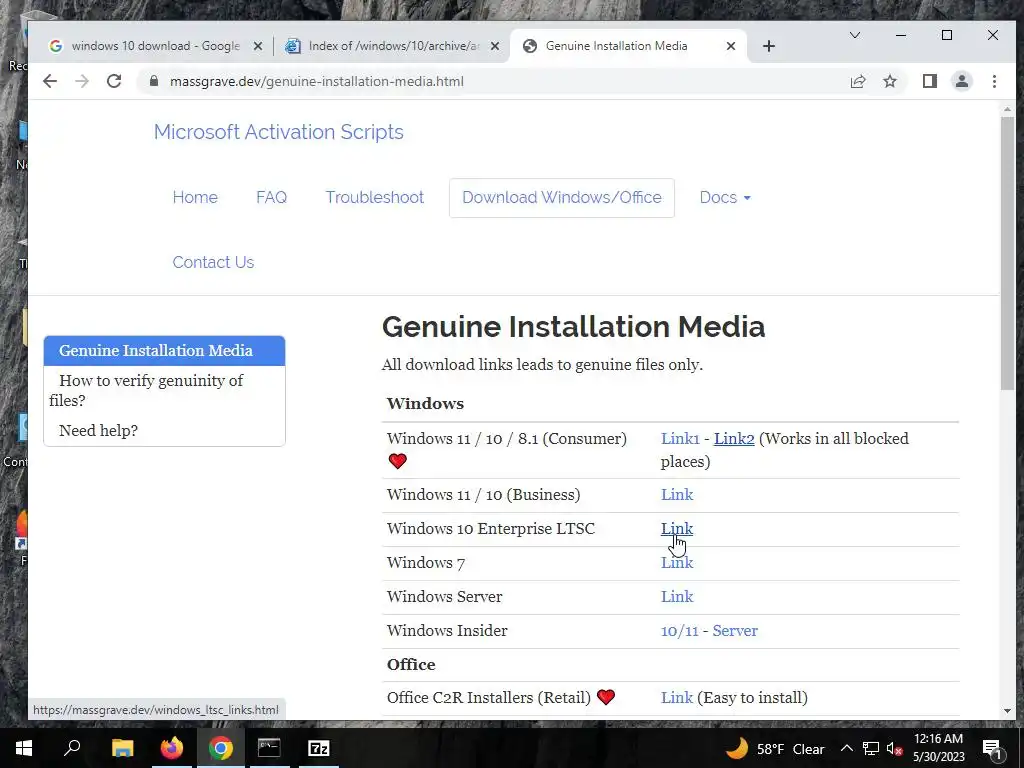This screenshot has height=768, width=1024.
Task: Select Genuine Installation Media sidebar entry
Action: pos(165,351)
